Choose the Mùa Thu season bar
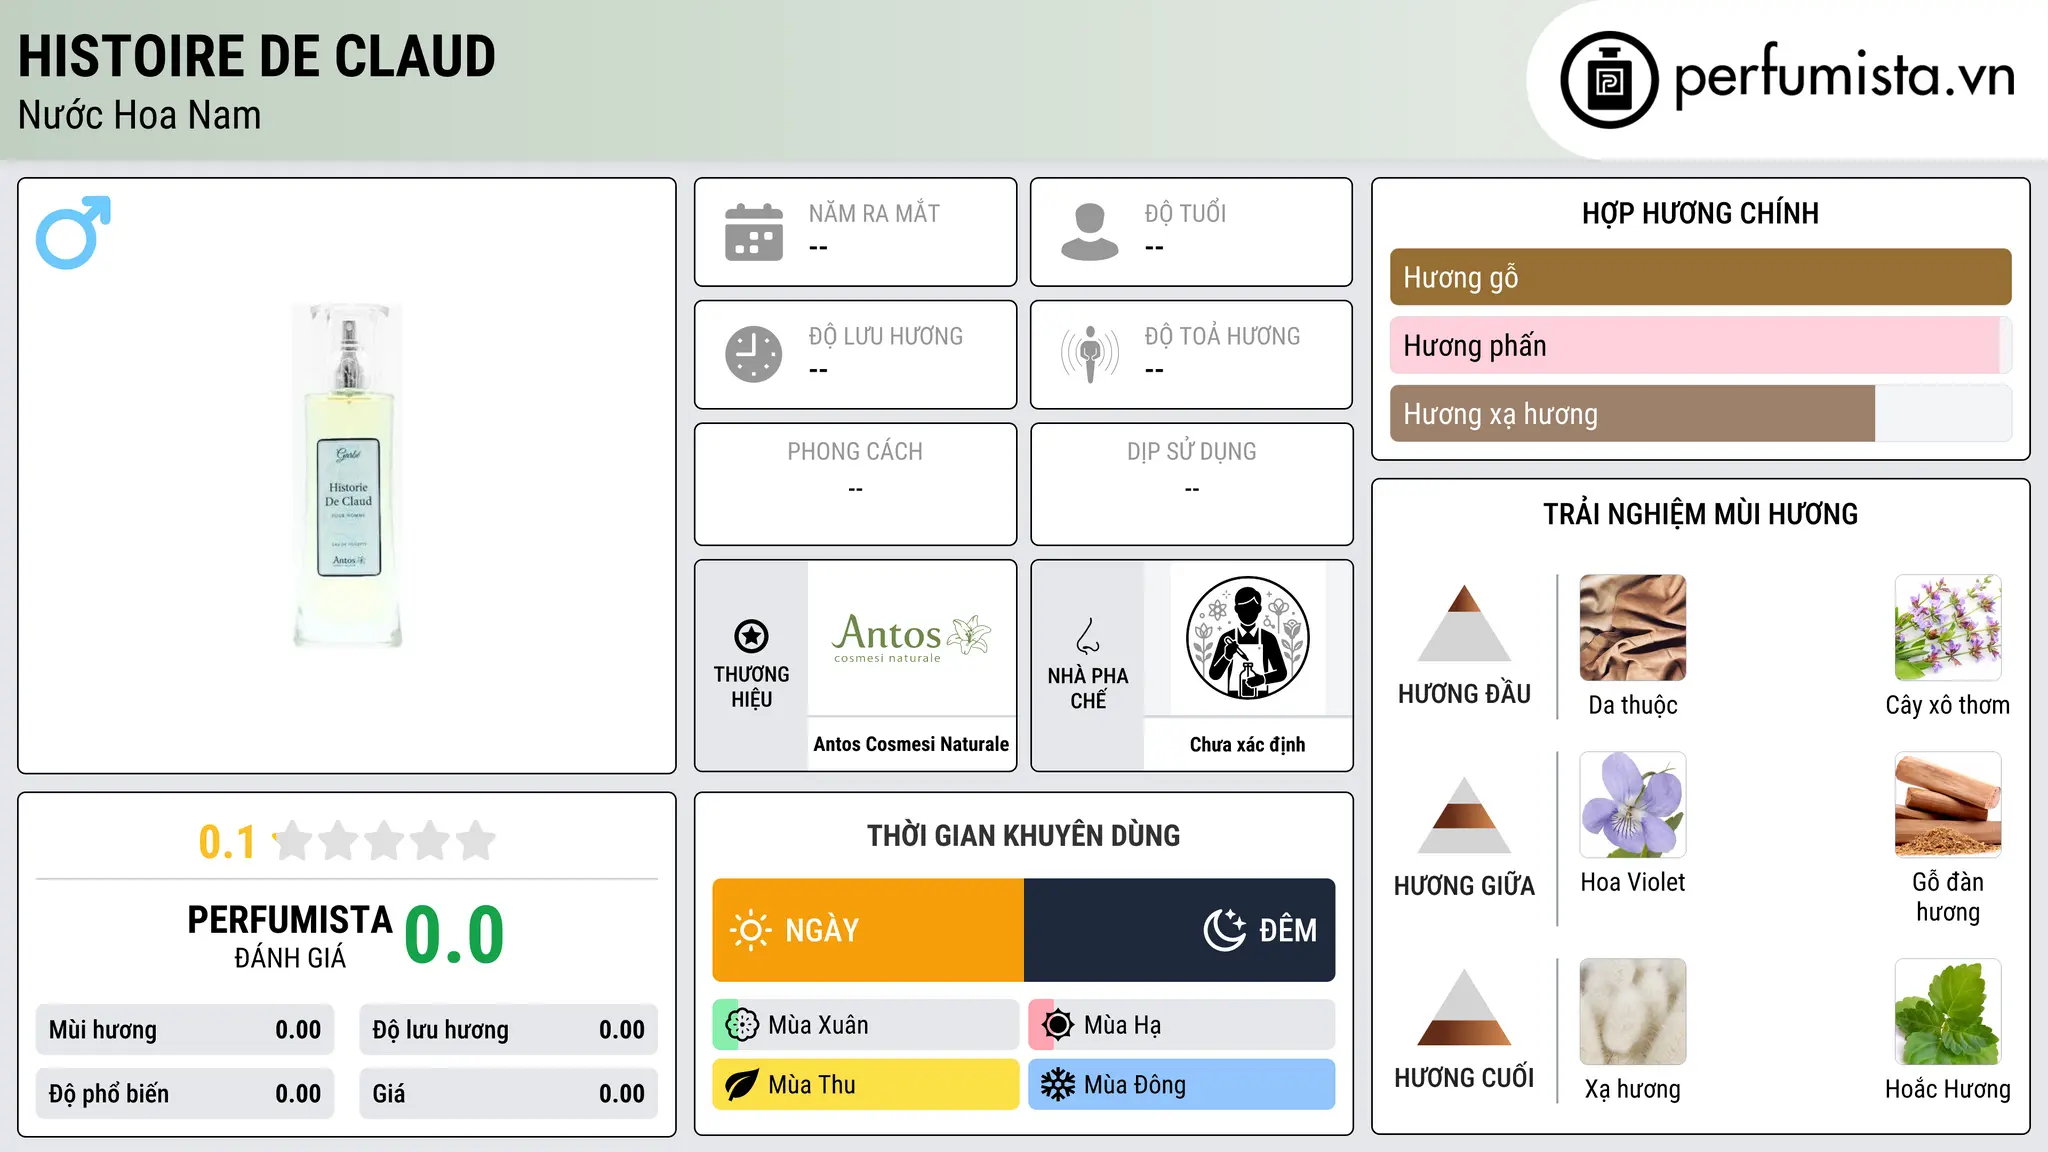The image size is (2048, 1152). pyautogui.click(x=866, y=1085)
